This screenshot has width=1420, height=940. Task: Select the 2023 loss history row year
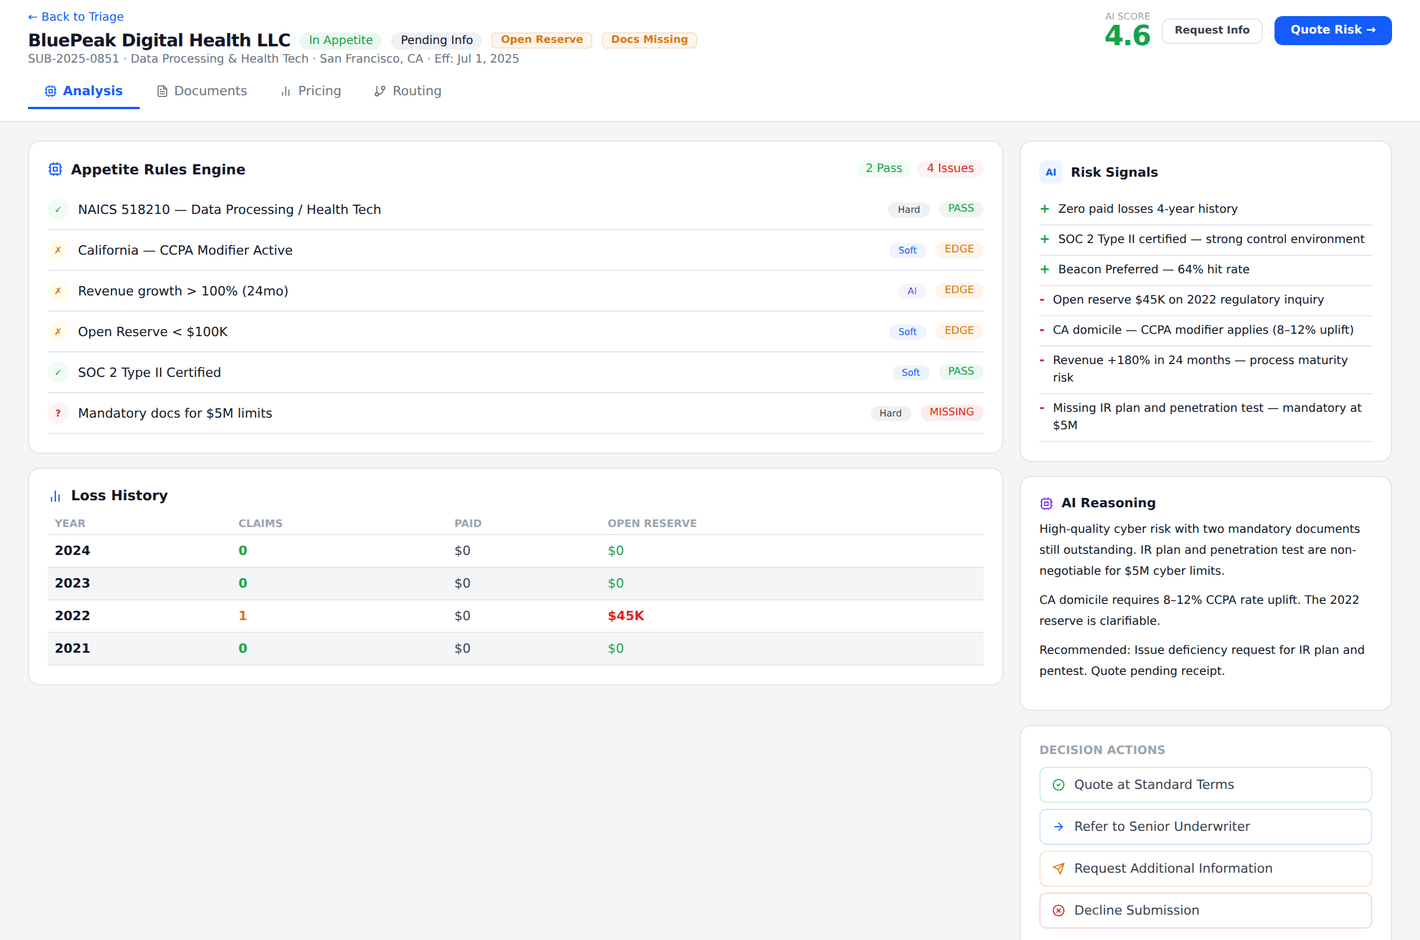pos(72,583)
